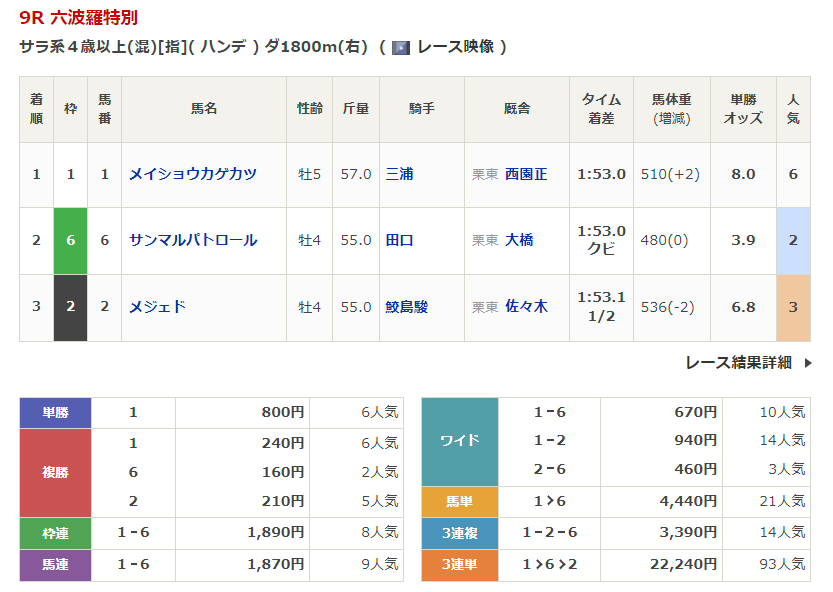Click the ワイド payout label
Image resolution: width=833 pixels, height=592 pixels.
(459, 441)
